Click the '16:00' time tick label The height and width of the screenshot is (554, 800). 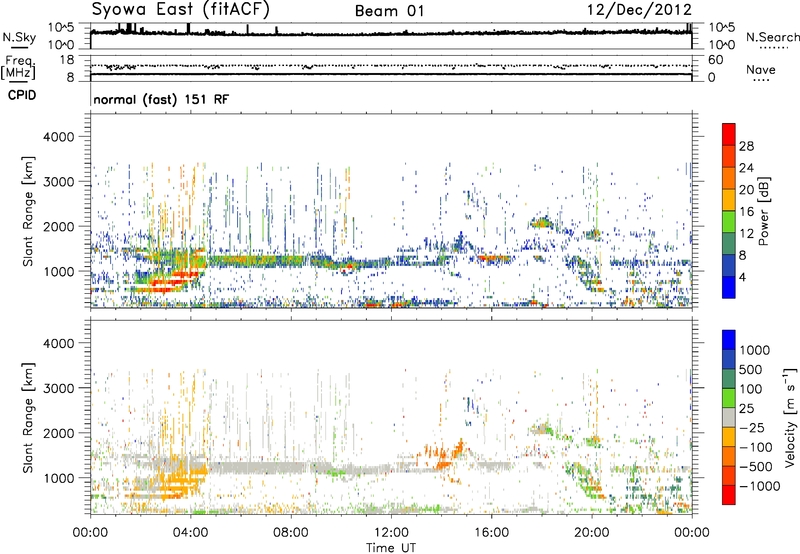(x=491, y=533)
